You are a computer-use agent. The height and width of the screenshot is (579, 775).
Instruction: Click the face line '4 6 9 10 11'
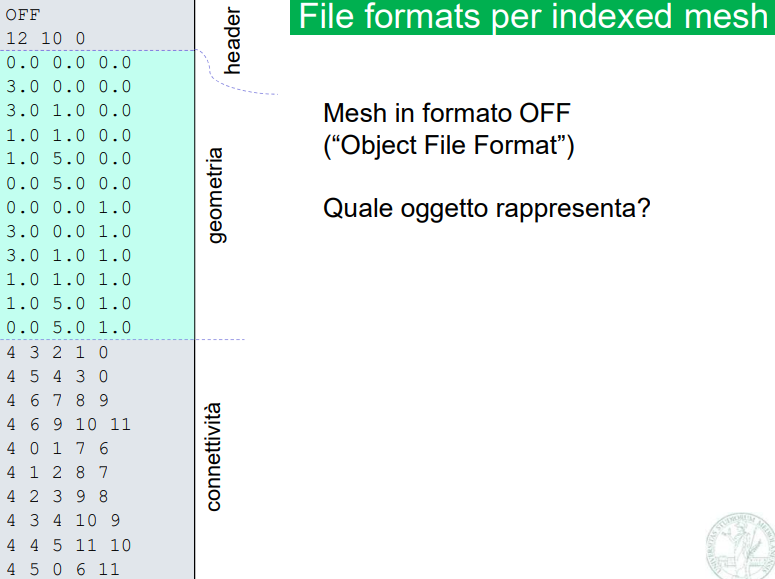68,424
